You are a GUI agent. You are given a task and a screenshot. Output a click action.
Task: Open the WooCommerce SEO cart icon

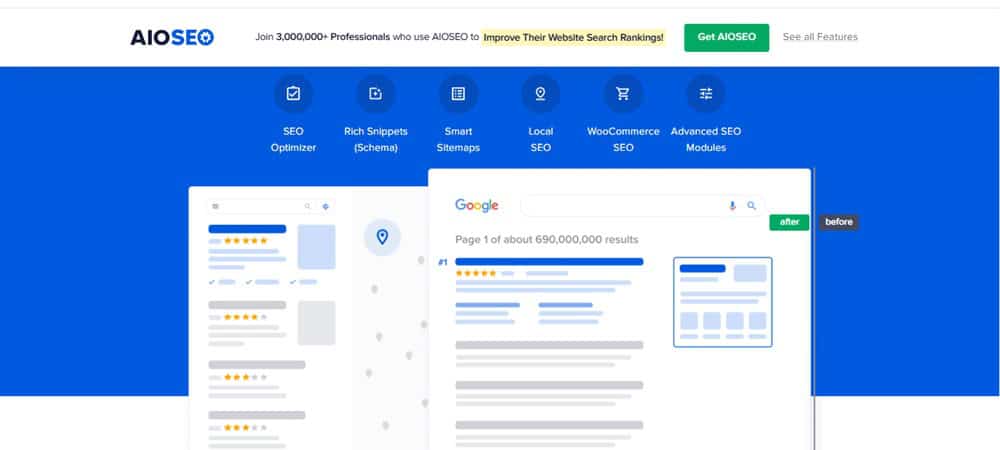tap(623, 94)
